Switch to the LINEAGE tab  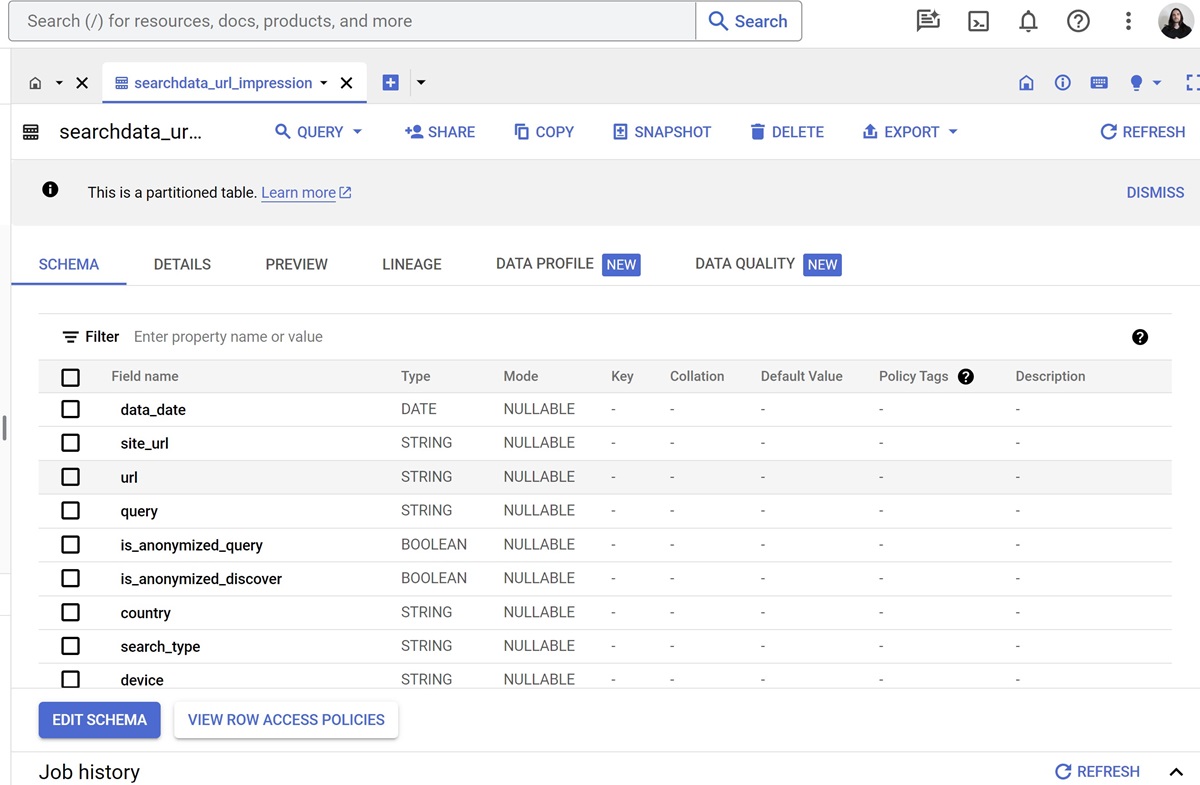coord(412,264)
